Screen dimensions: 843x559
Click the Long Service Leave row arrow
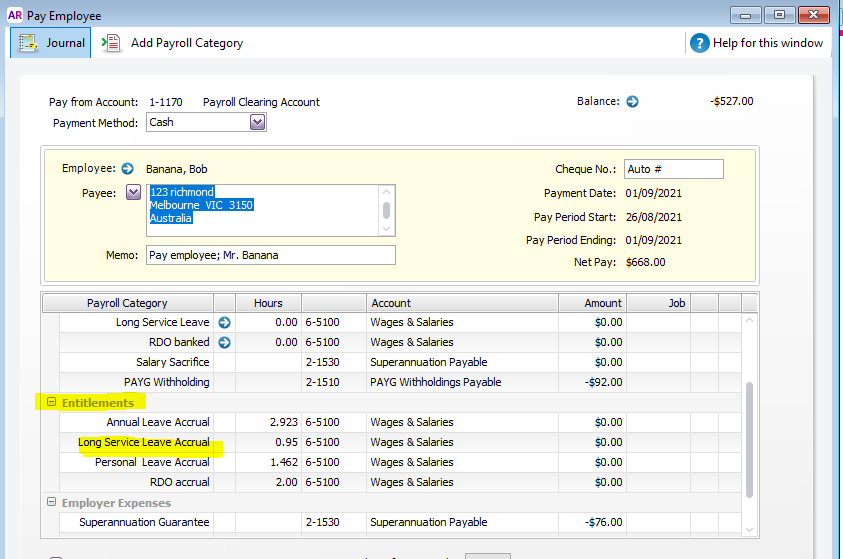click(x=224, y=323)
